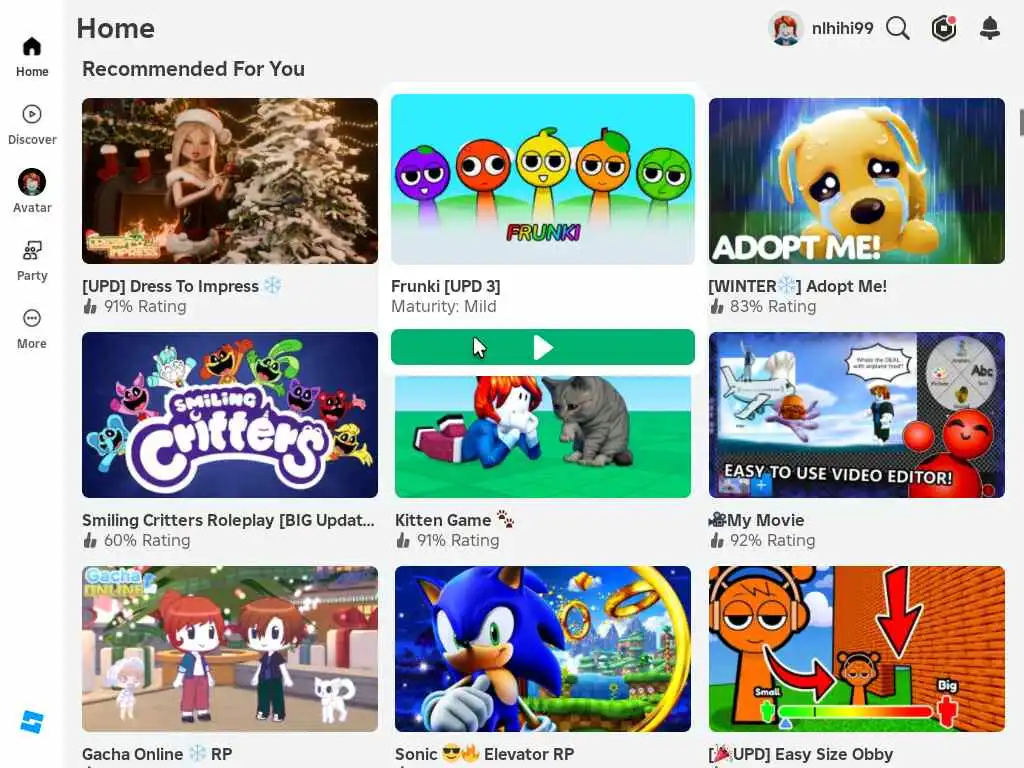The height and width of the screenshot is (768, 1024).
Task: Click the 'Home' page heading
Action: (116, 29)
